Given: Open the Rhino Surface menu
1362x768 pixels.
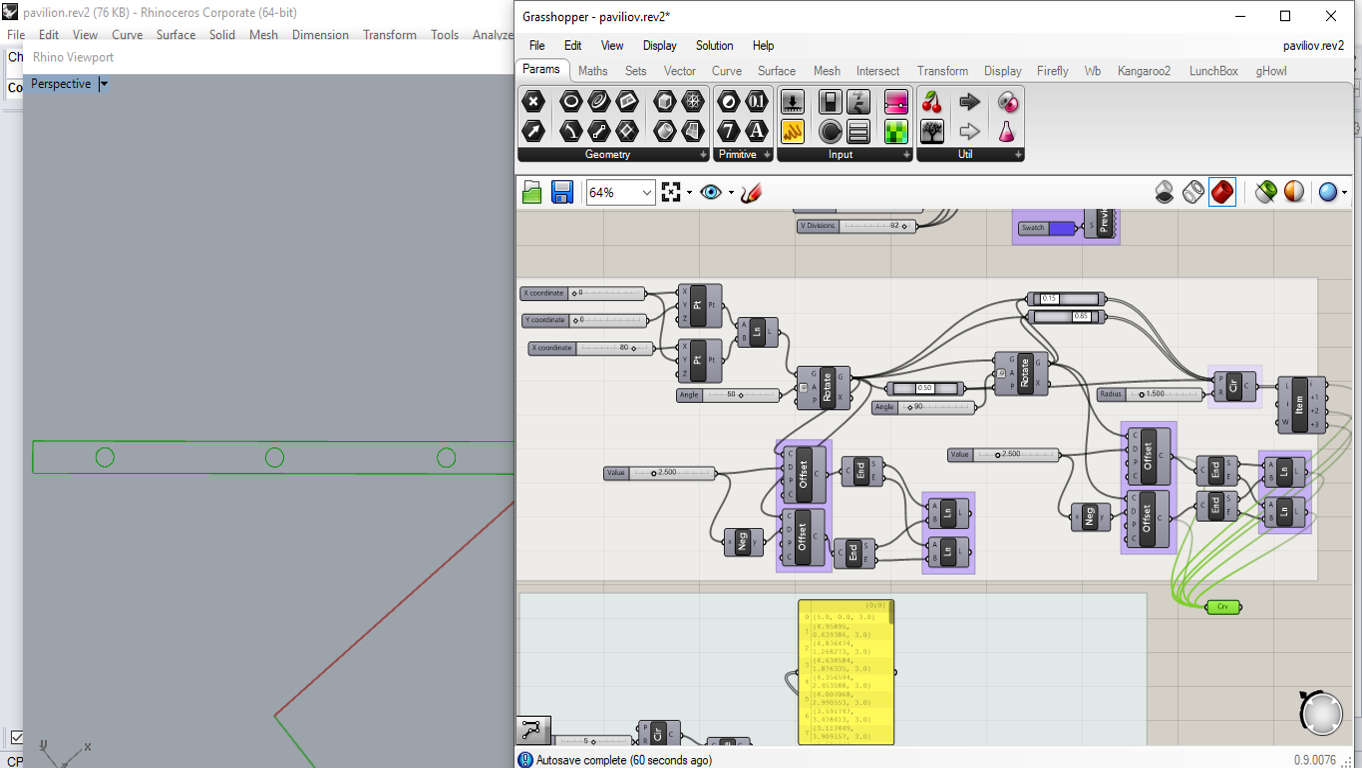Looking at the screenshot, I should pyautogui.click(x=176, y=35).
